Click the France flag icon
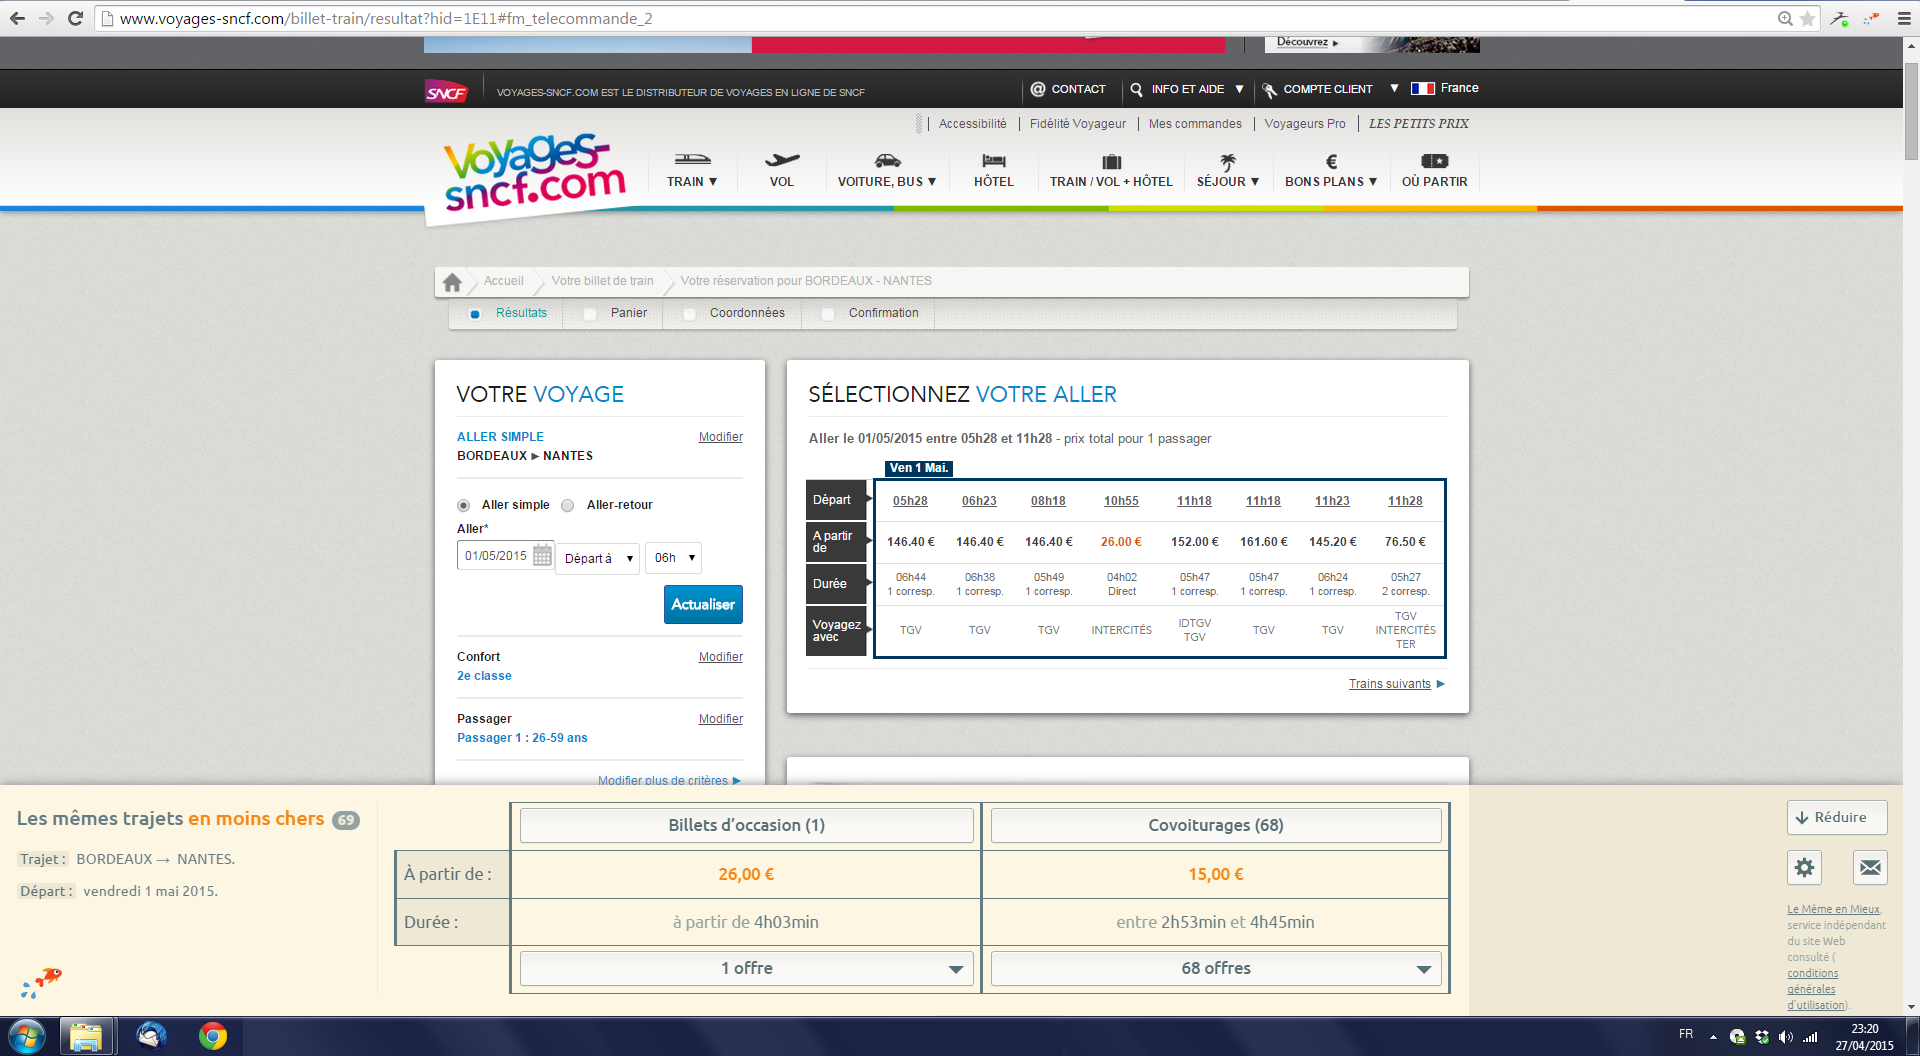This screenshot has height=1056, width=1920. click(x=1422, y=88)
